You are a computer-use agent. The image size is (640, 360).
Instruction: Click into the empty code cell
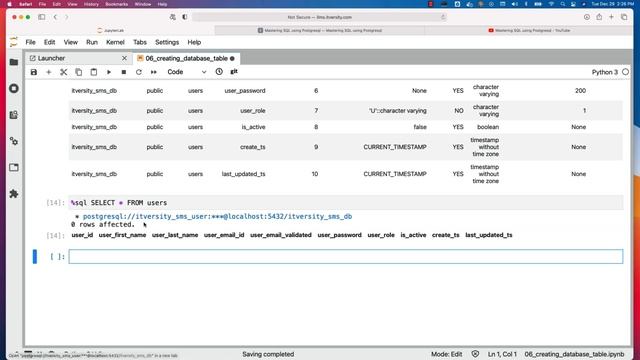pos(346,256)
